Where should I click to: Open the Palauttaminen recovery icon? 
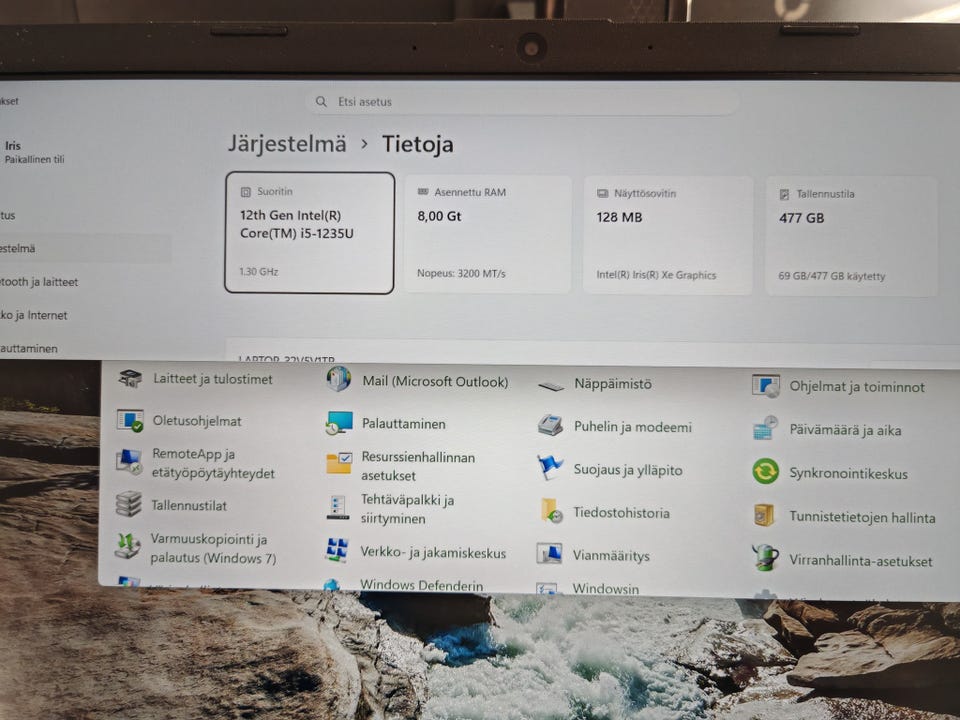[x=339, y=422]
